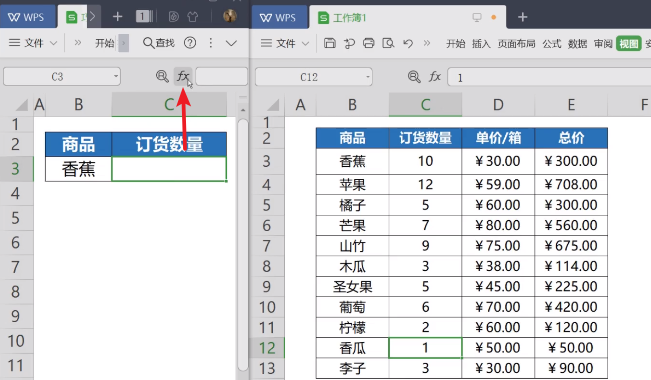Select the 审阅 ribbon tab in right window
The image size is (651, 380).
pyautogui.click(x=603, y=44)
